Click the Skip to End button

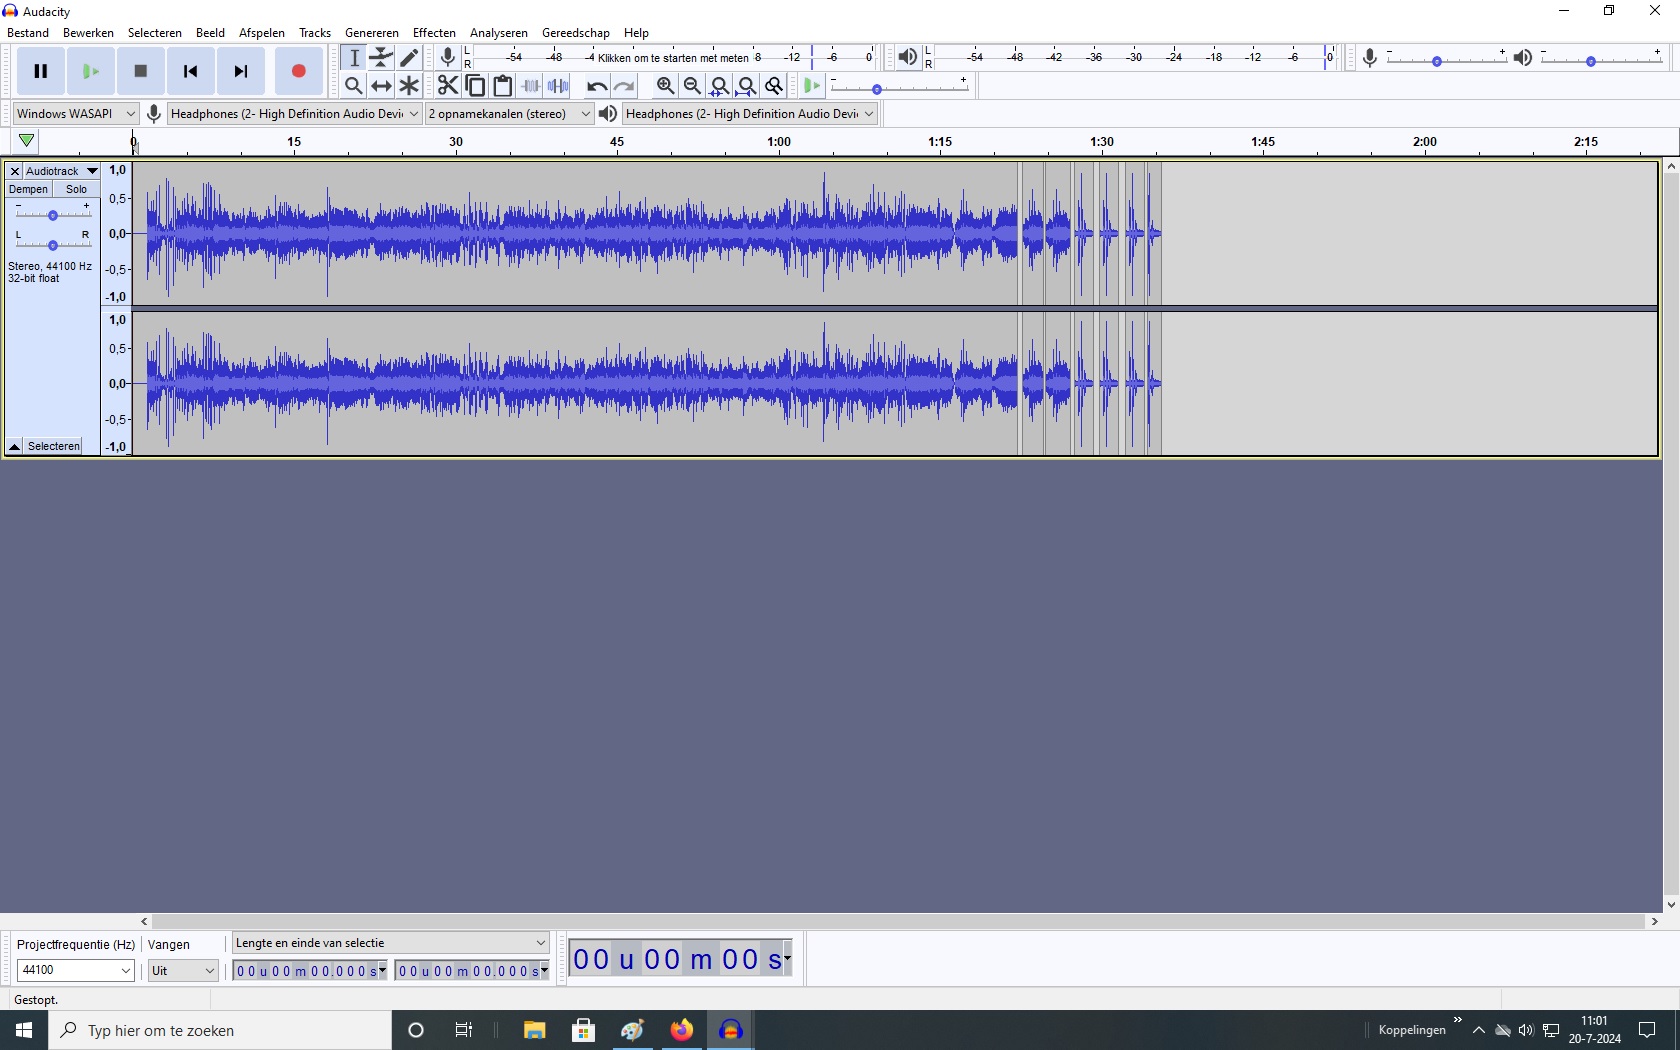pyautogui.click(x=241, y=71)
